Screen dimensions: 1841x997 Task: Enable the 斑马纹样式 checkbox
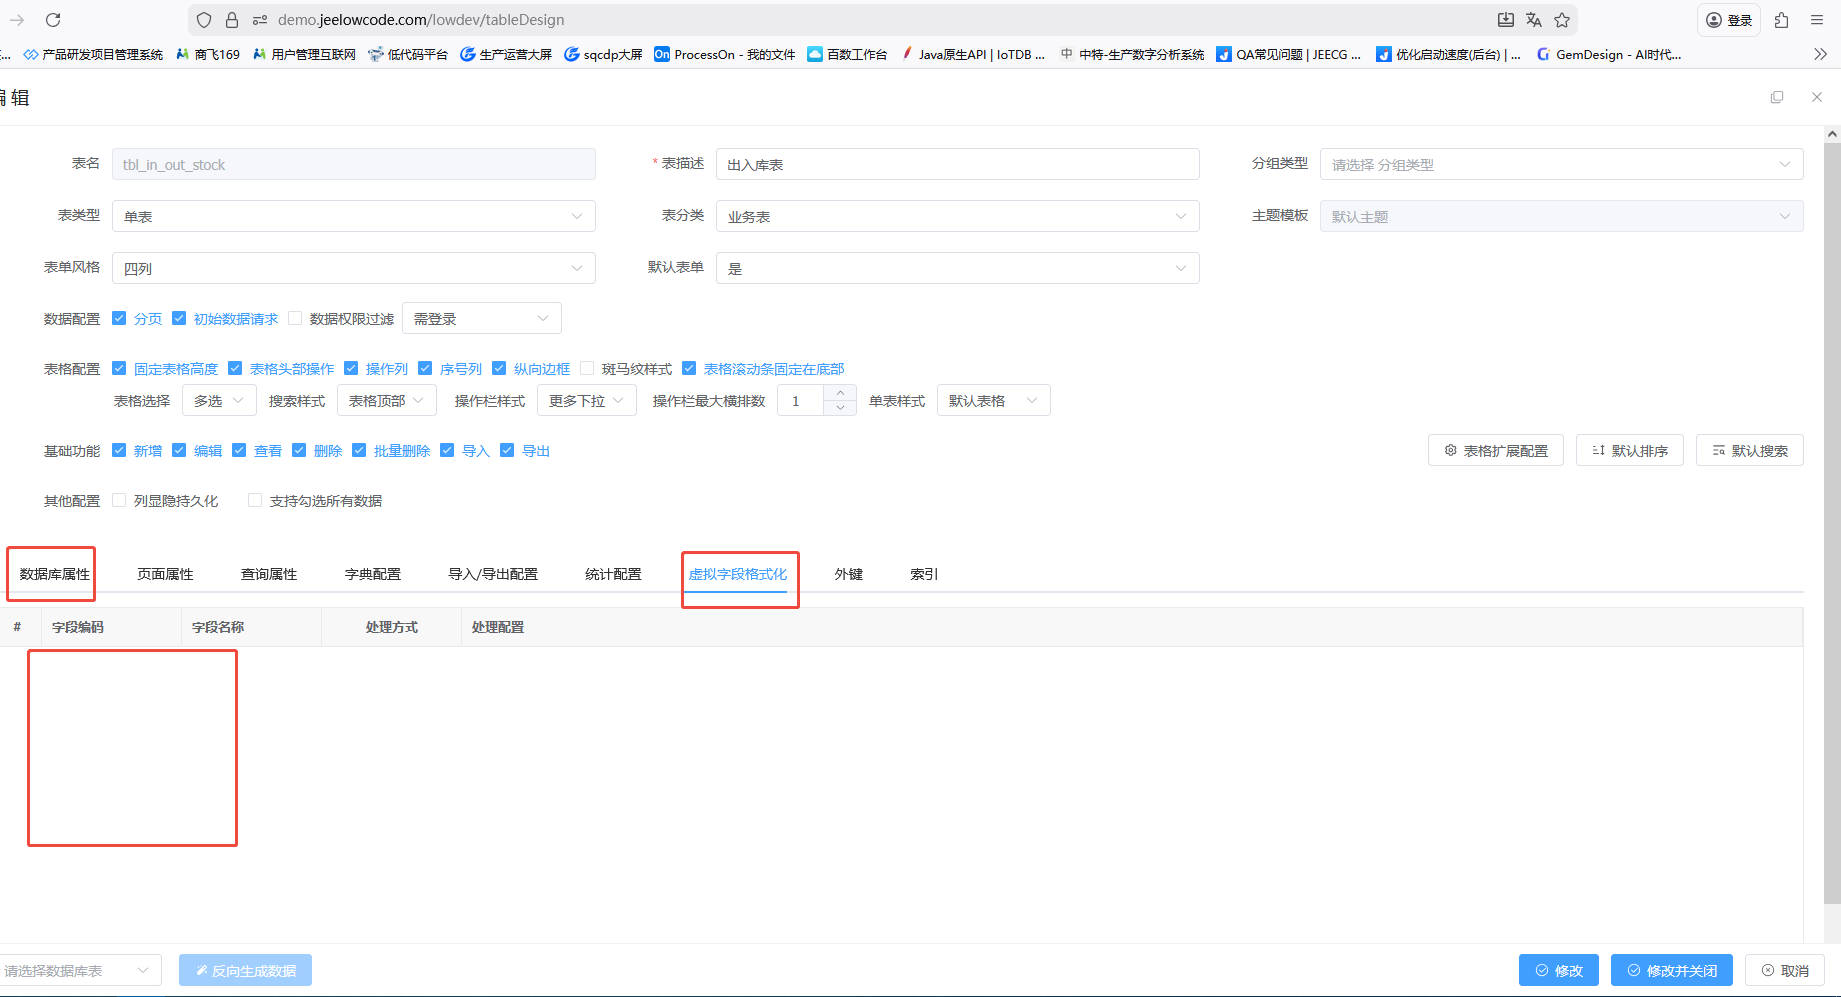click(x=588, y=369)
